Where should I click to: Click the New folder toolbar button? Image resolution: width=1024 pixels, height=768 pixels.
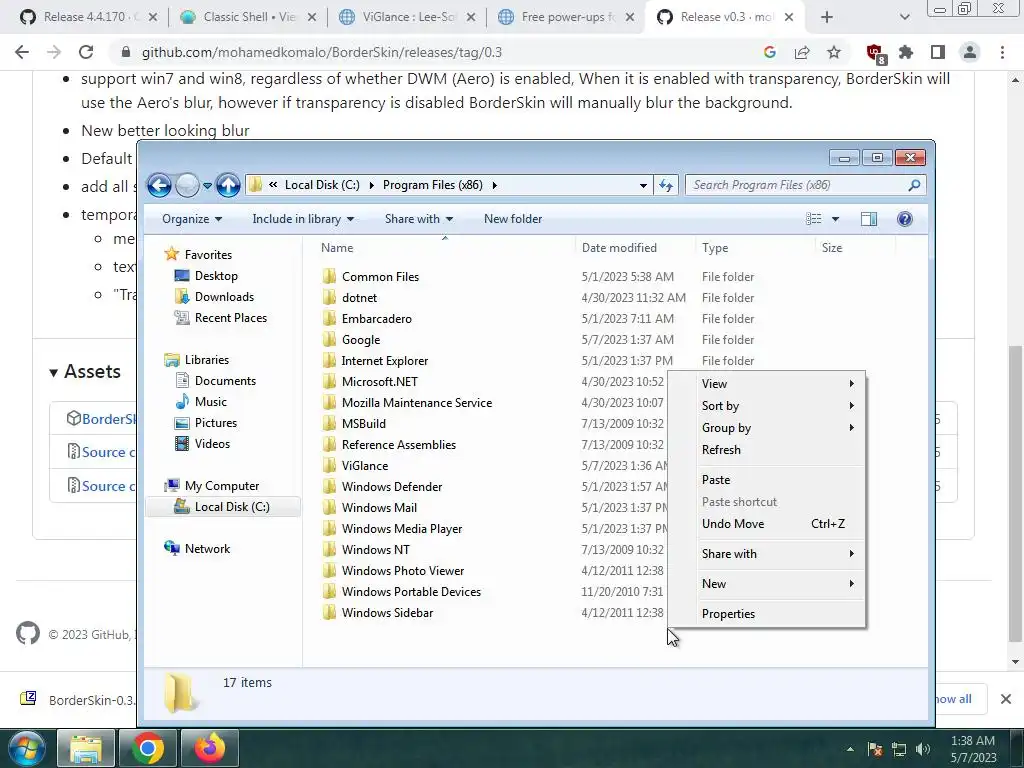point(513,219)
